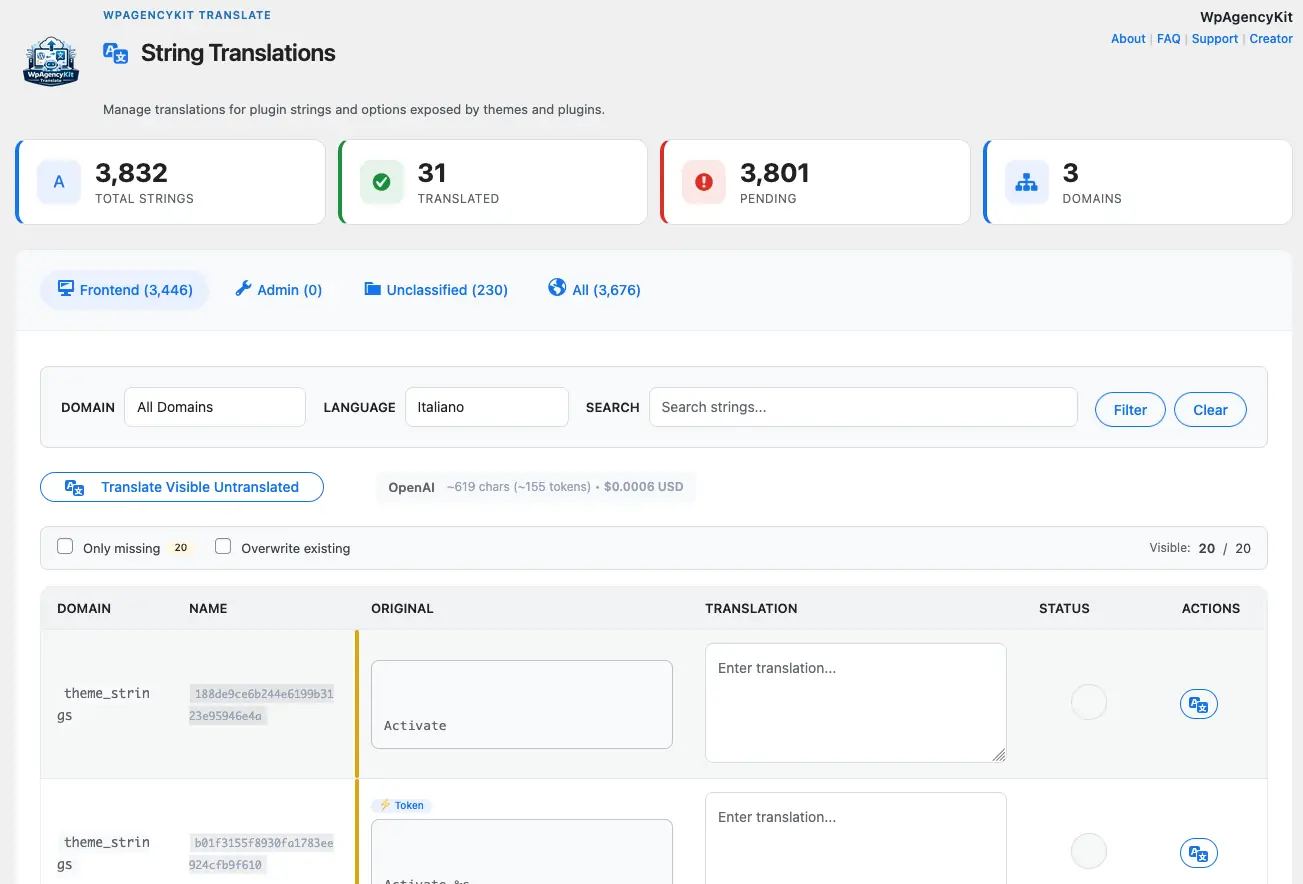Click the monitor icon on the Frontend tab

(66, 289)
